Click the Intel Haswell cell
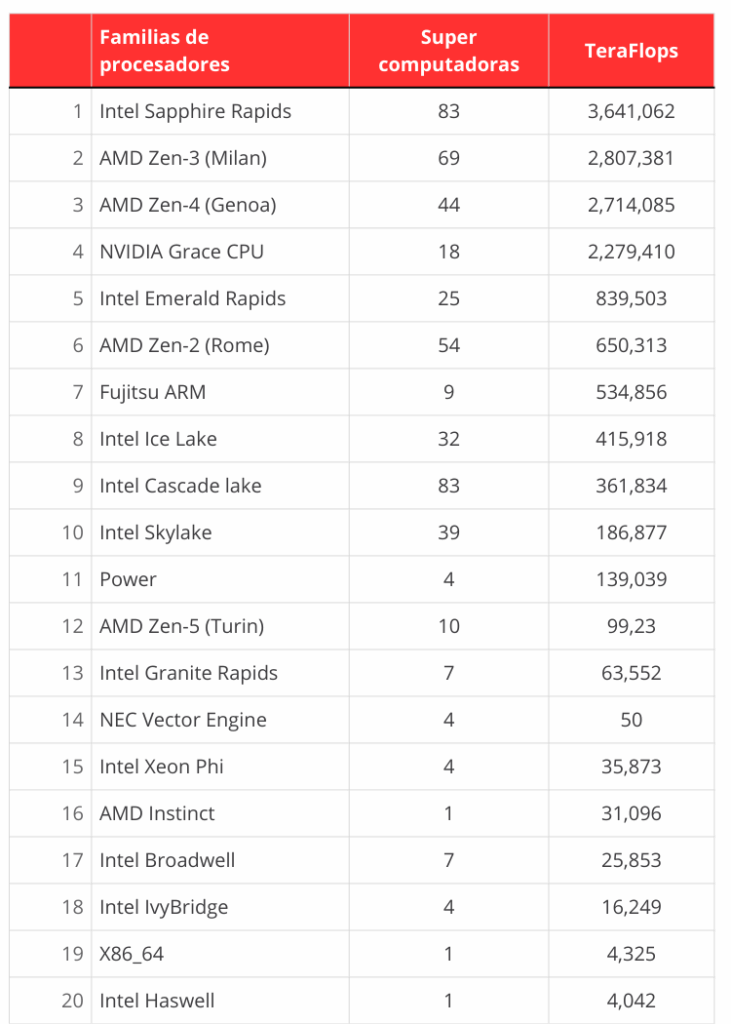Image resolution: width=731 pixels, height=1024 pixels. (157, 1001)
